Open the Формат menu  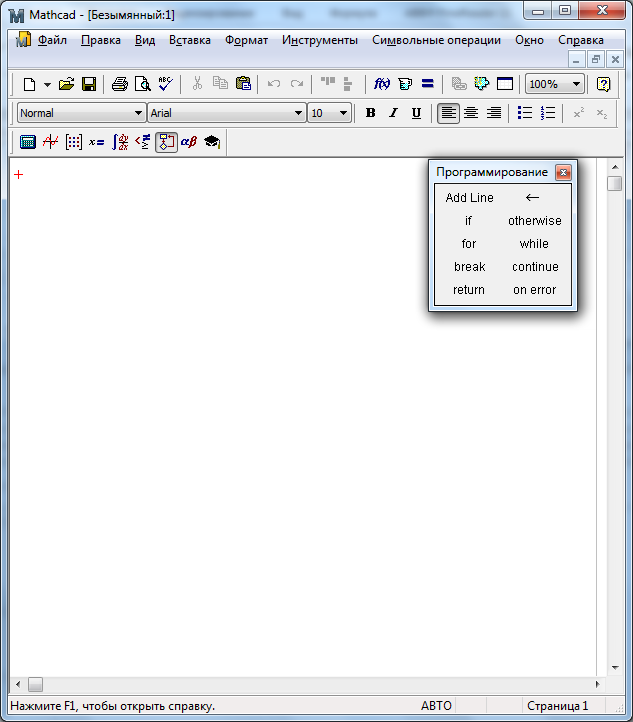(246, 40)
